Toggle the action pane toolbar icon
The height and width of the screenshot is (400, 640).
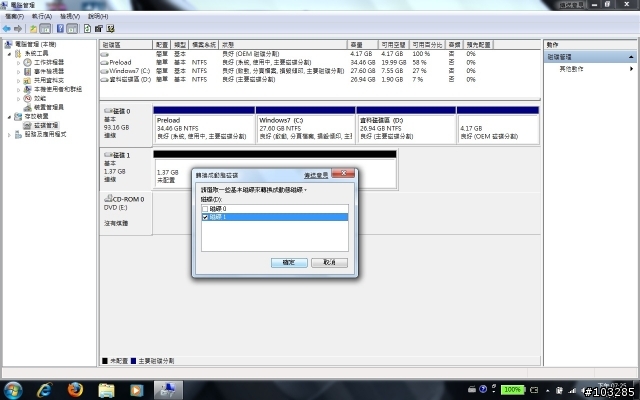[x=72, y=29]
